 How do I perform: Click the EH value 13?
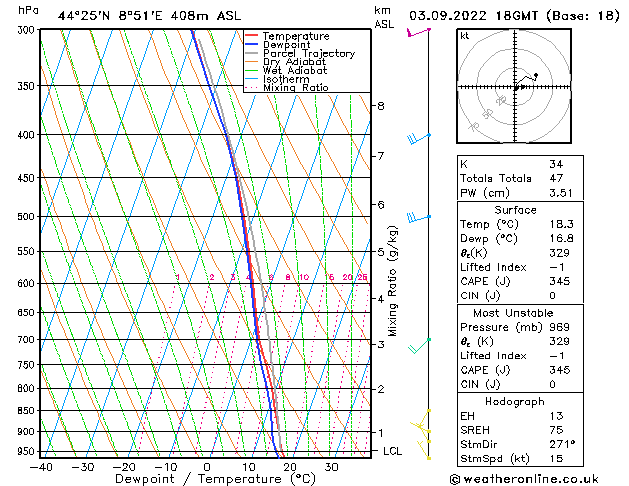tap(556, 416)
